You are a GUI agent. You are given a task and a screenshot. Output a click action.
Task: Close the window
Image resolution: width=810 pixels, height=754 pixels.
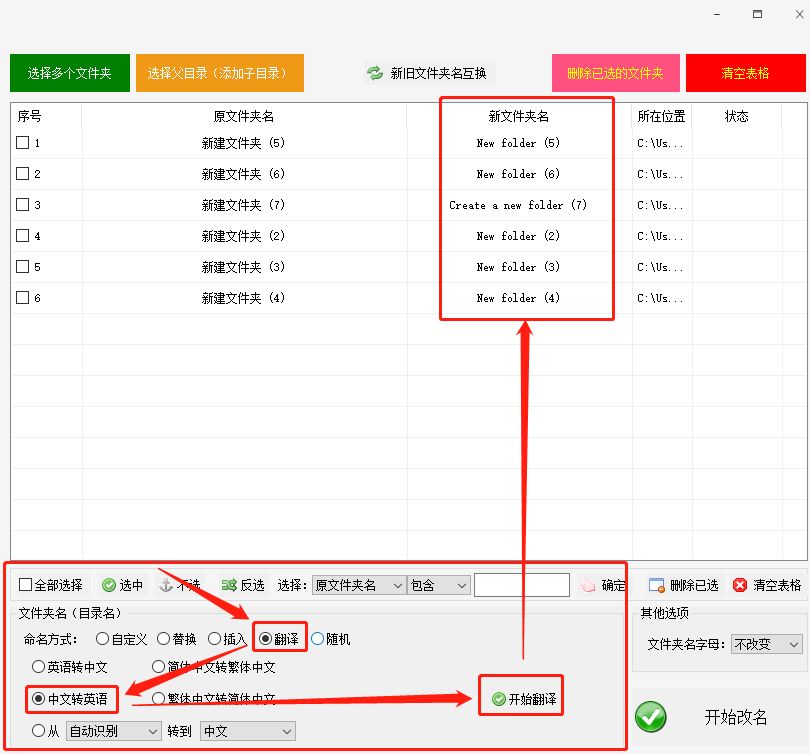(x=799, y=14)
